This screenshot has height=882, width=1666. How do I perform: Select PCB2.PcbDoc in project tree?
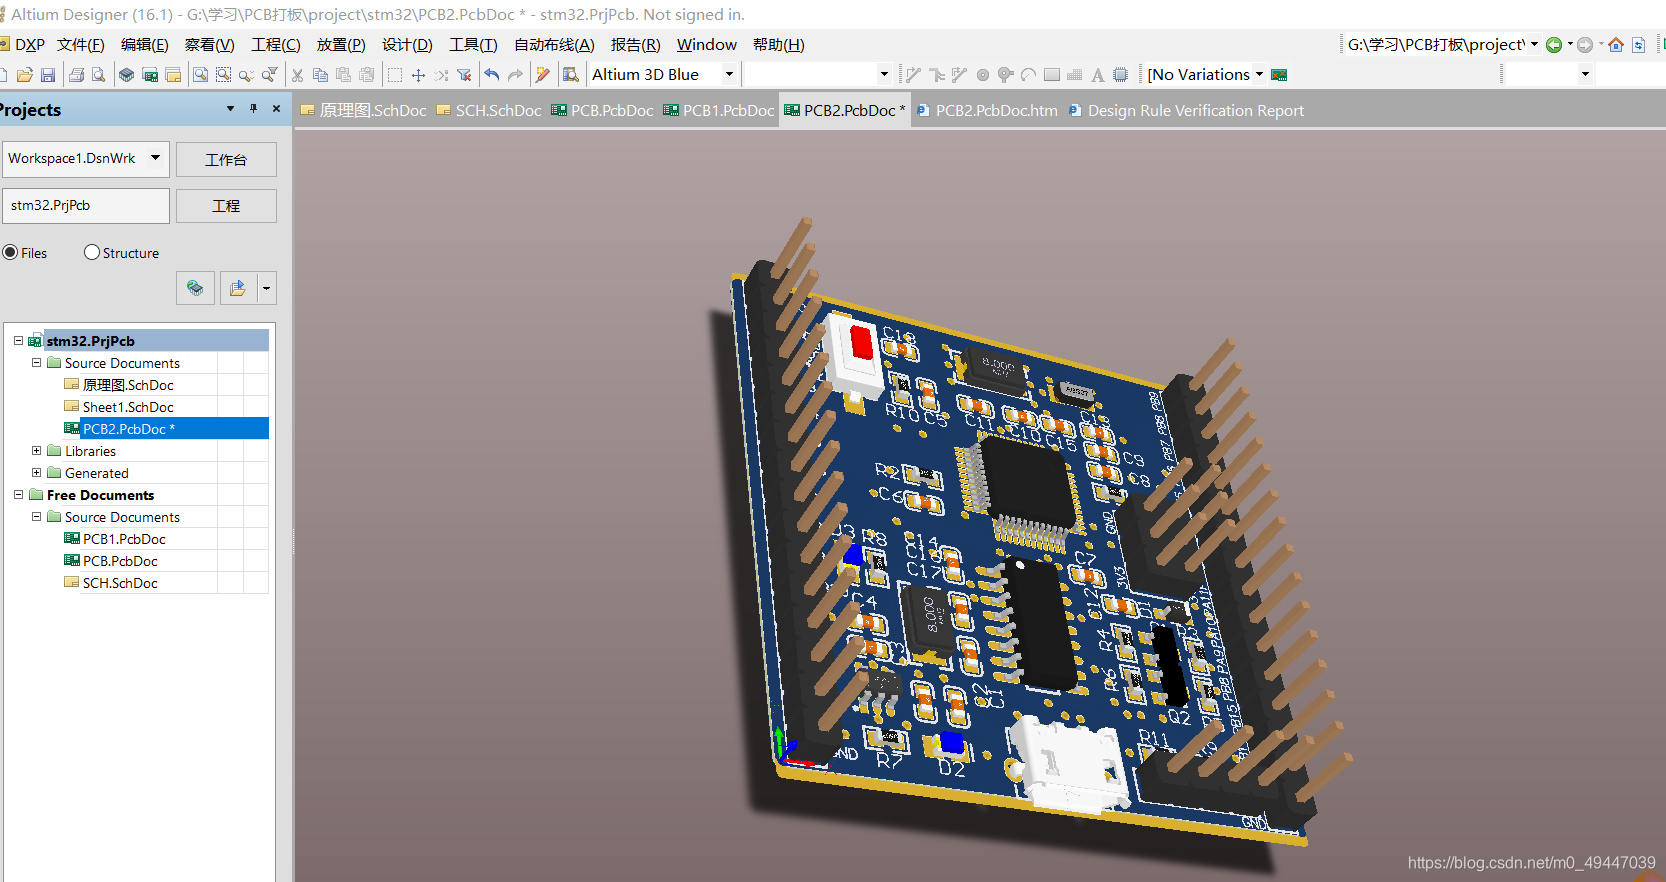point(129,429)
